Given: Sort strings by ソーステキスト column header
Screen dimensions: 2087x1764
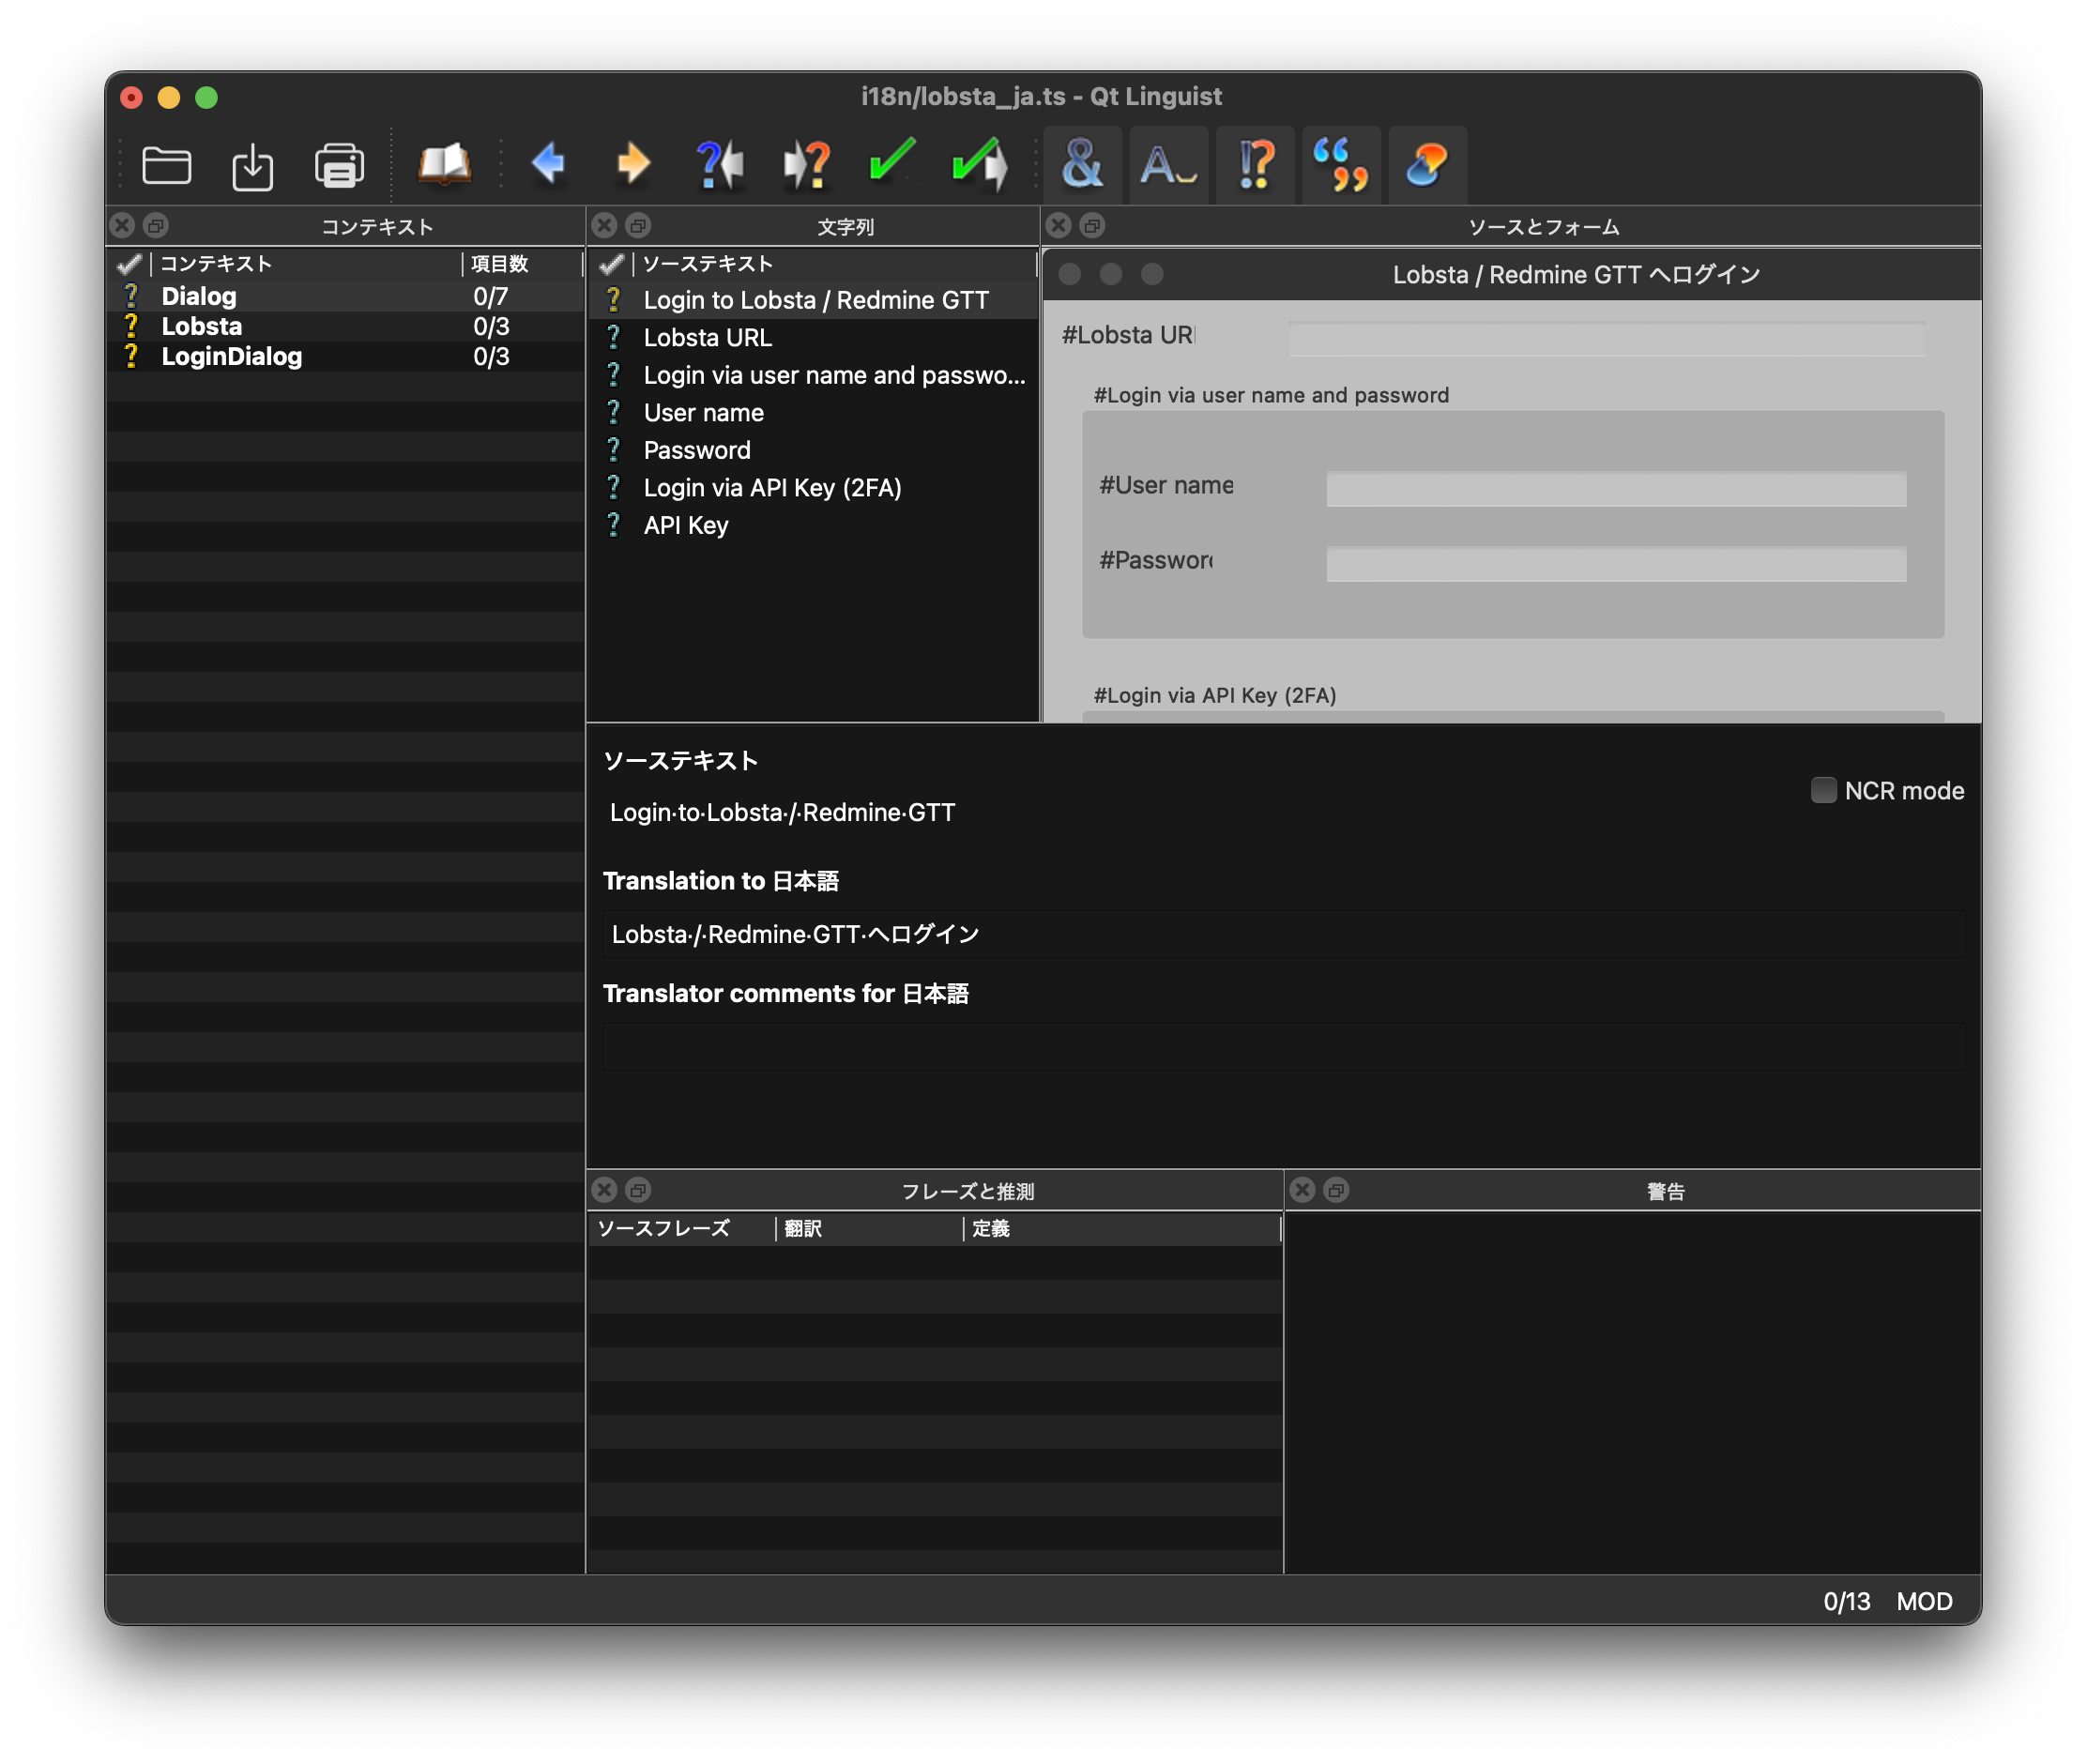Looking at the screenshot, I should tap(835, 264).
